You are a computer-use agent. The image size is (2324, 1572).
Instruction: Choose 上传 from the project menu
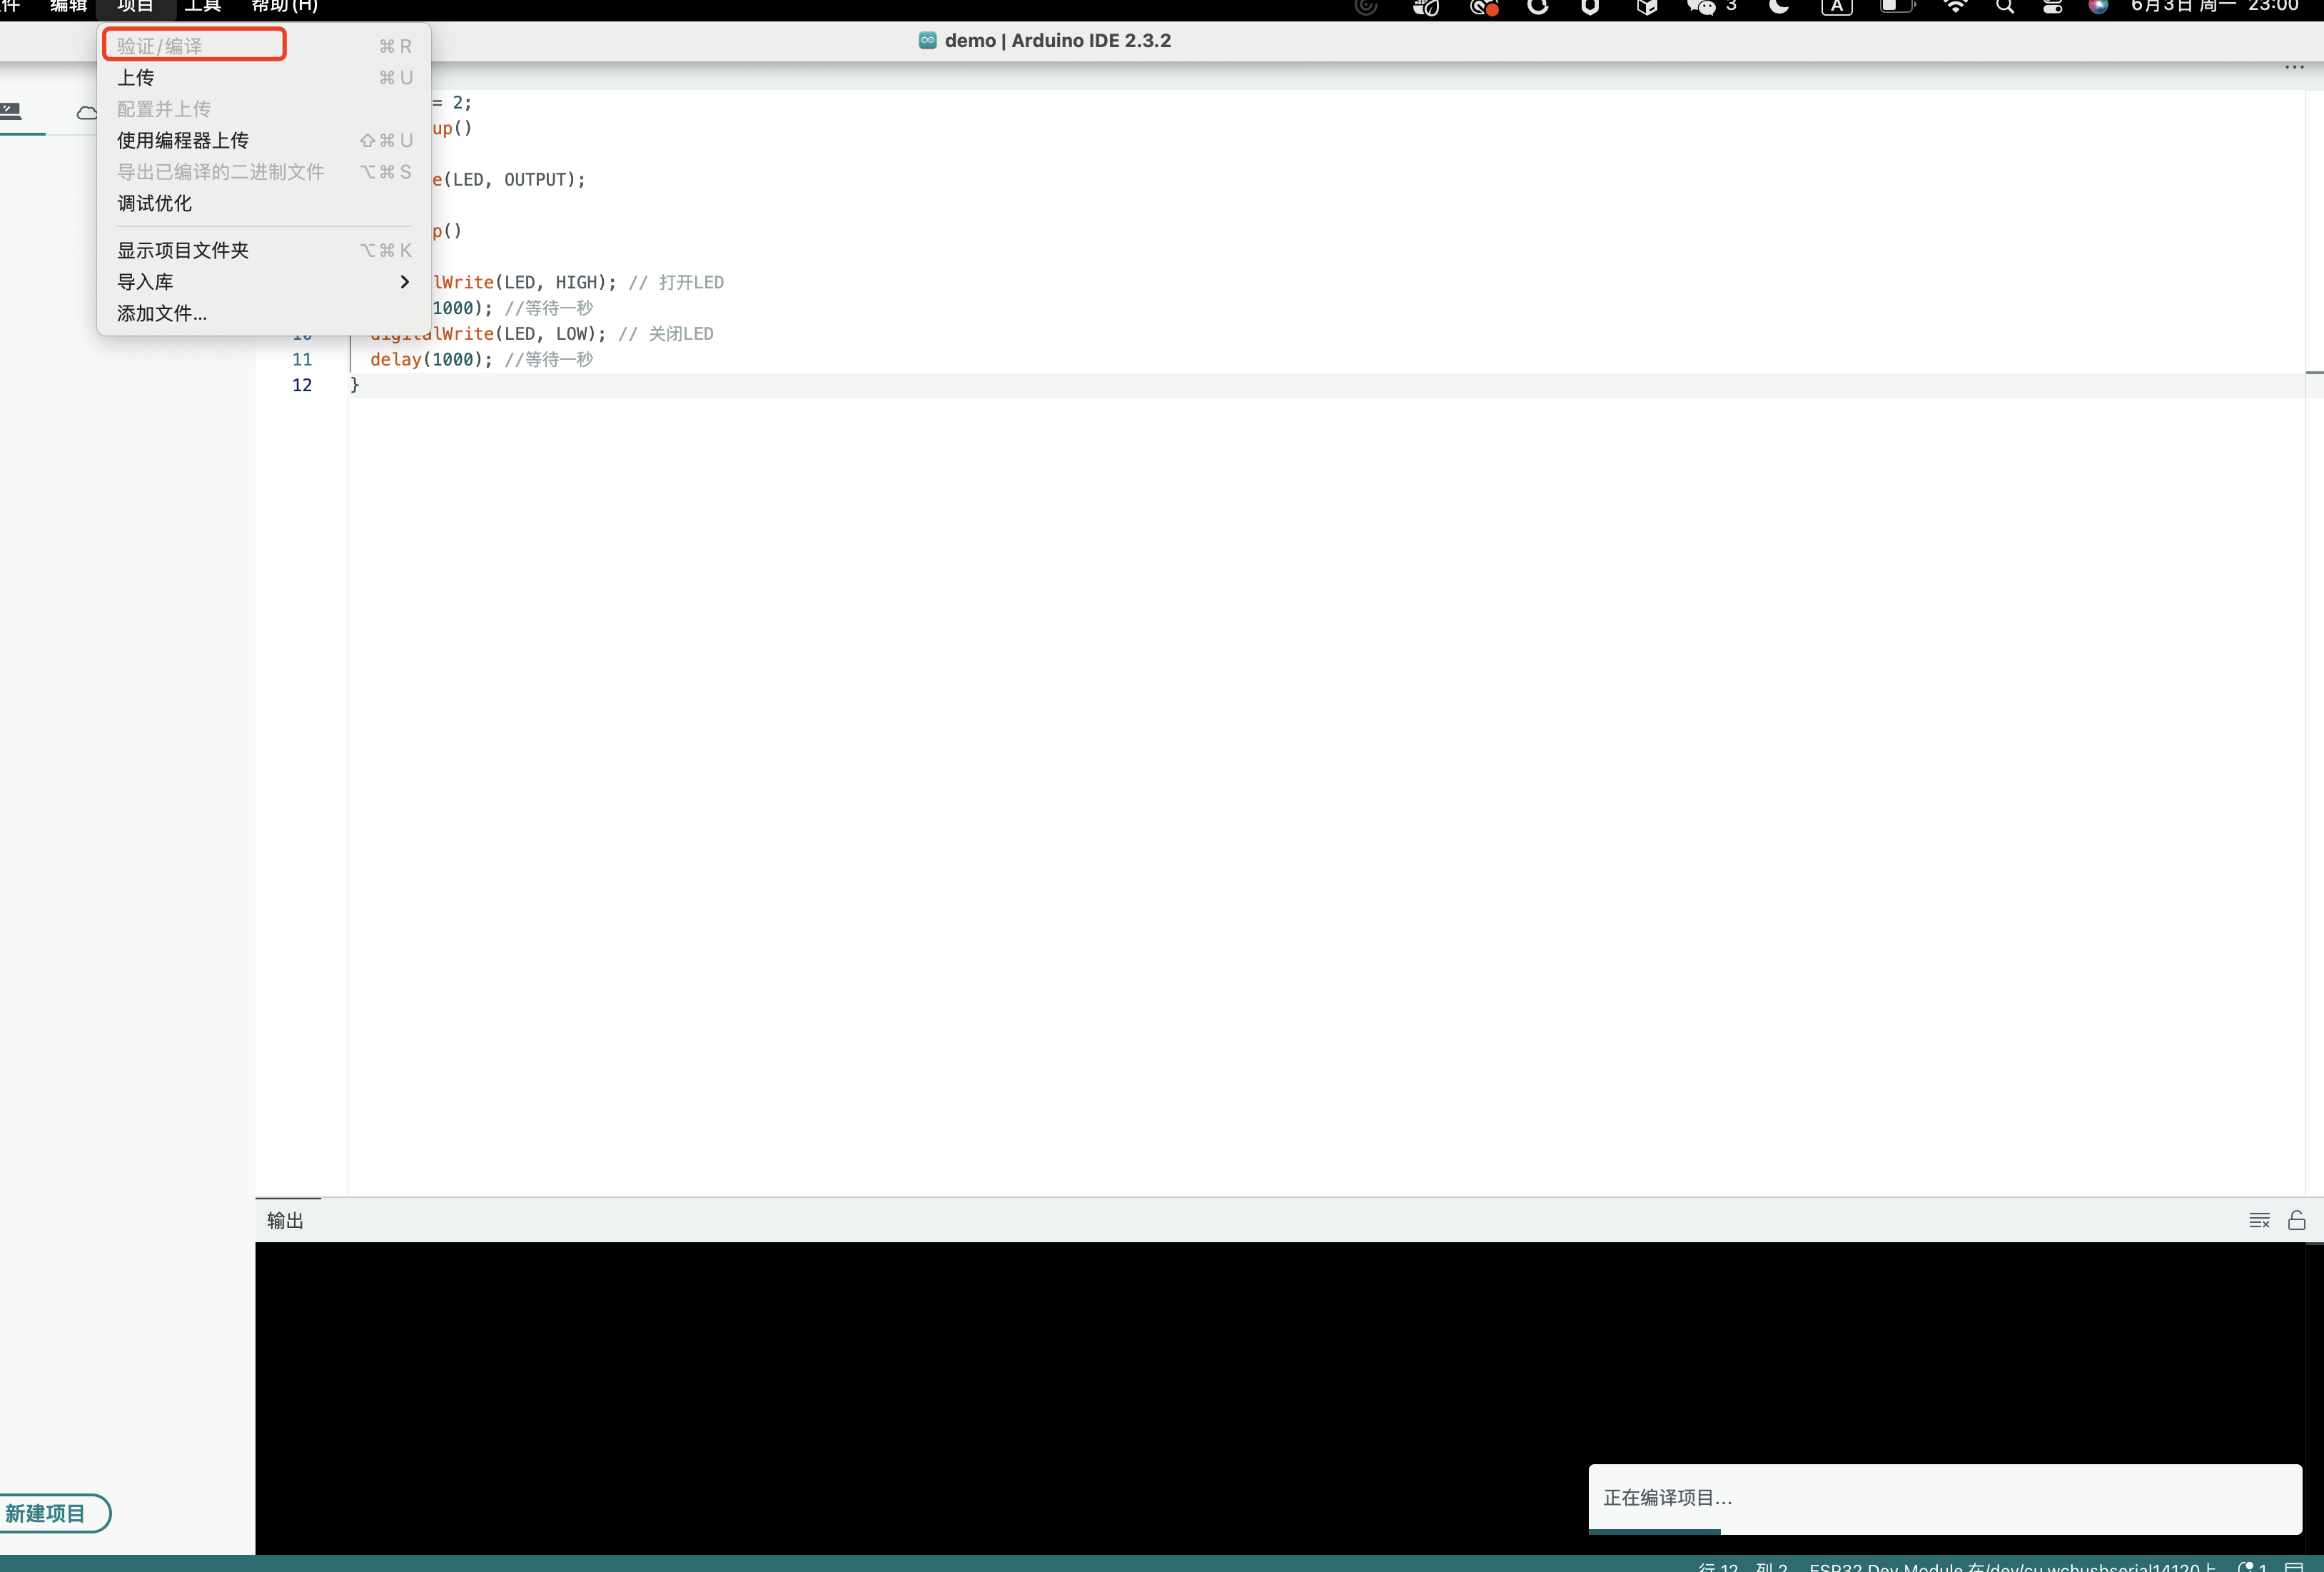click(x=136, y=77)
